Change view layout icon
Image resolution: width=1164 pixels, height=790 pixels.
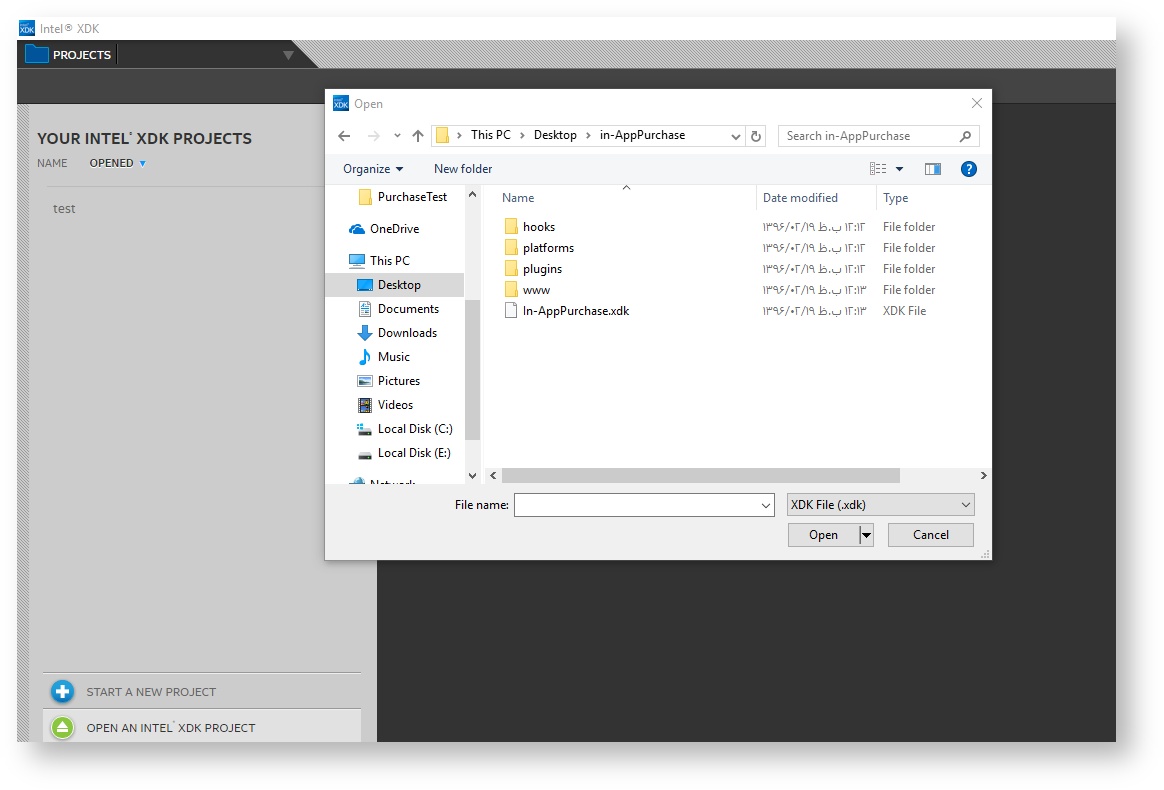coord(877,169)
